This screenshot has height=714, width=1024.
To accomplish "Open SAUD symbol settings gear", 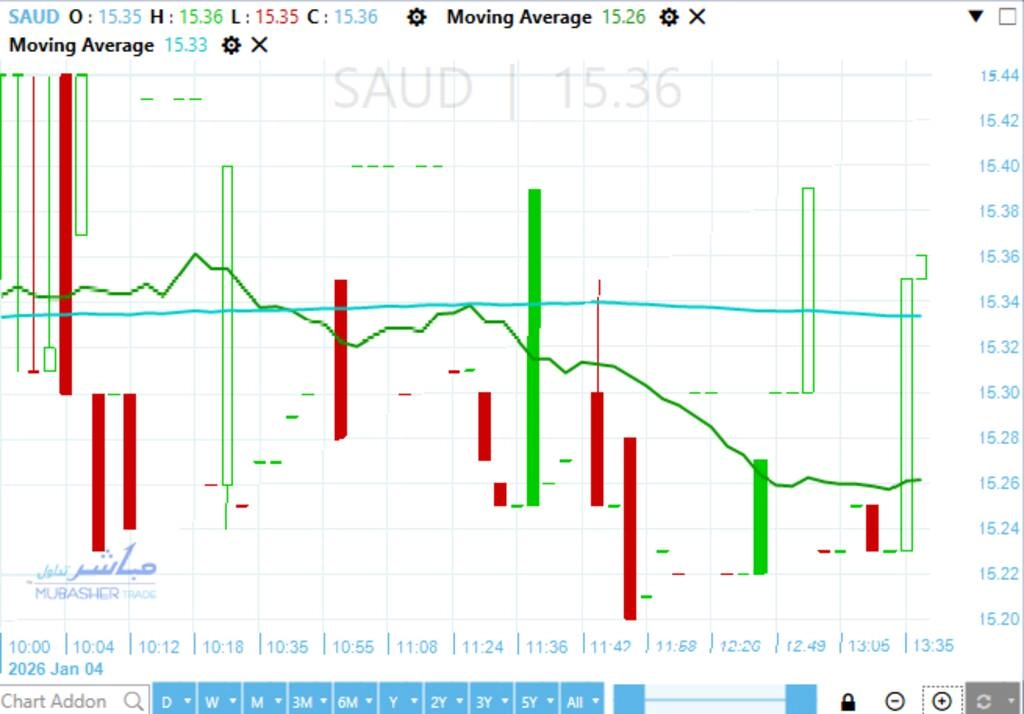I will point(417,18).
